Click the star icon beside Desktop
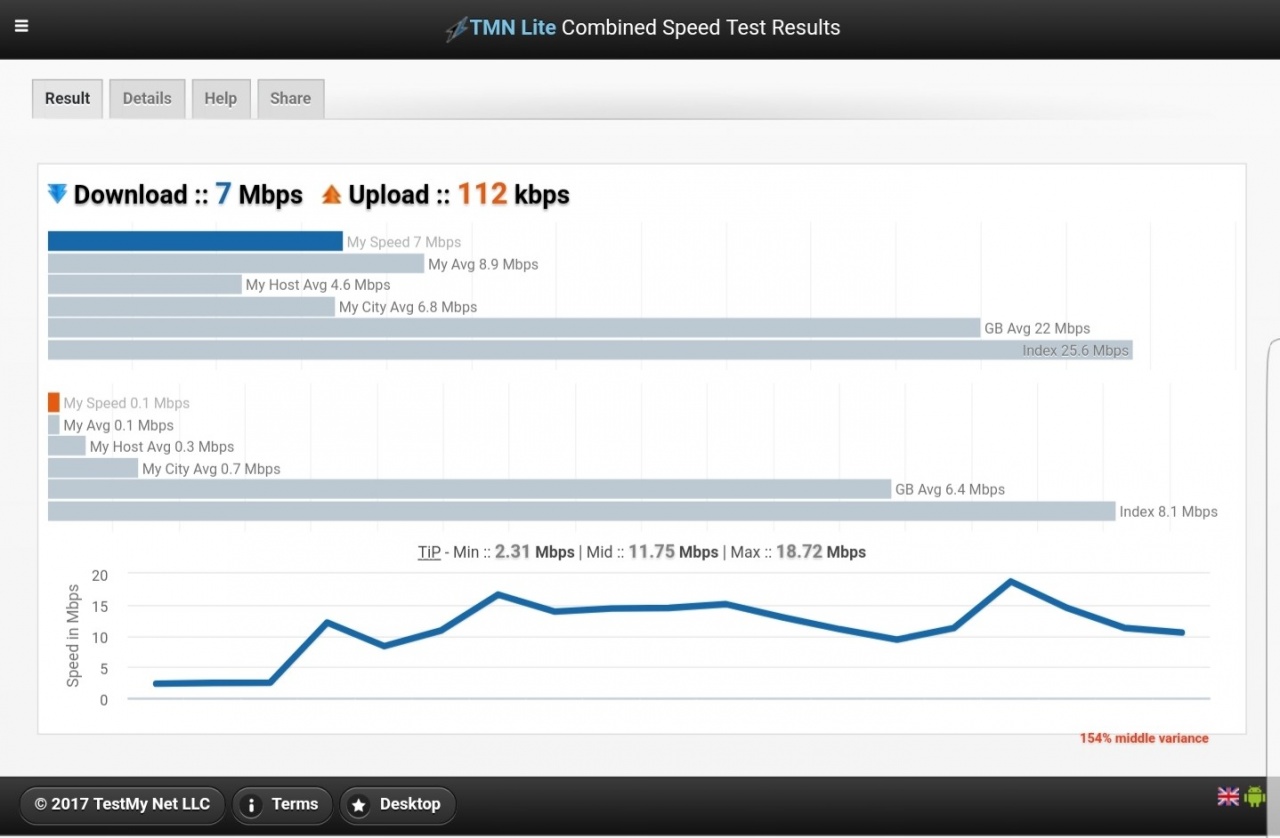Screen dimensions: 1280x838 (359, 805)
